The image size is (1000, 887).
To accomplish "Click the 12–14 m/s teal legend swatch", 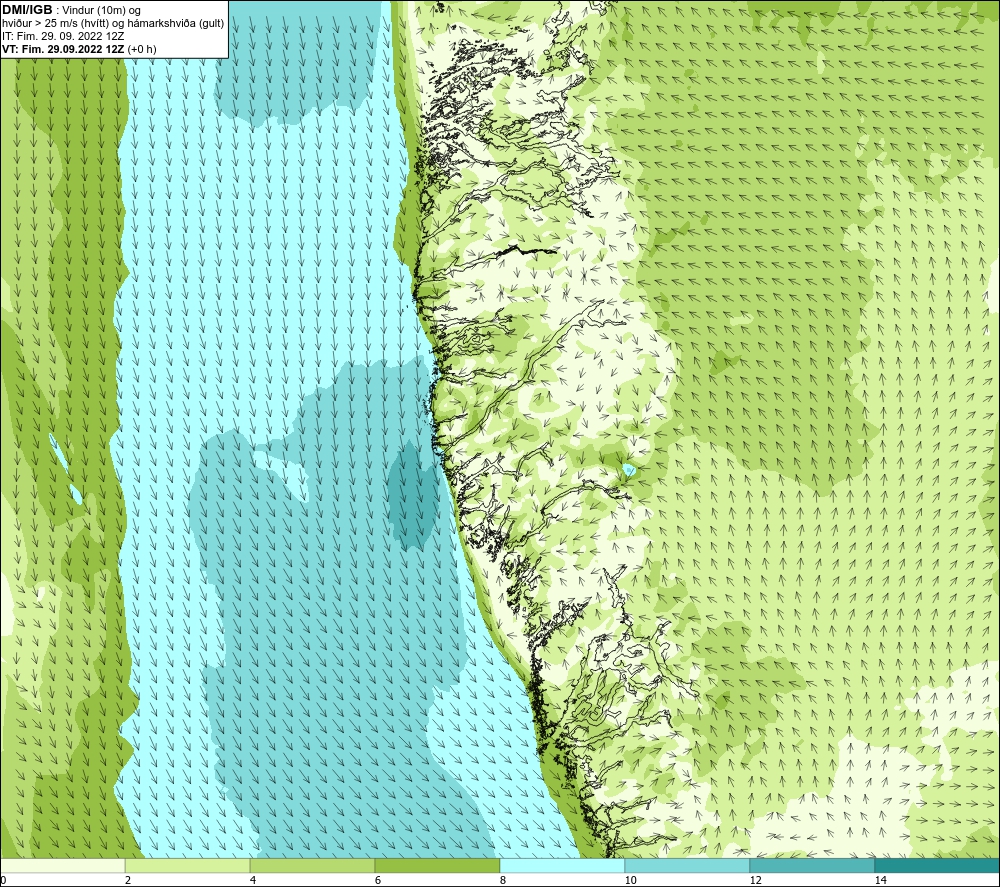I will coord(812,865).
